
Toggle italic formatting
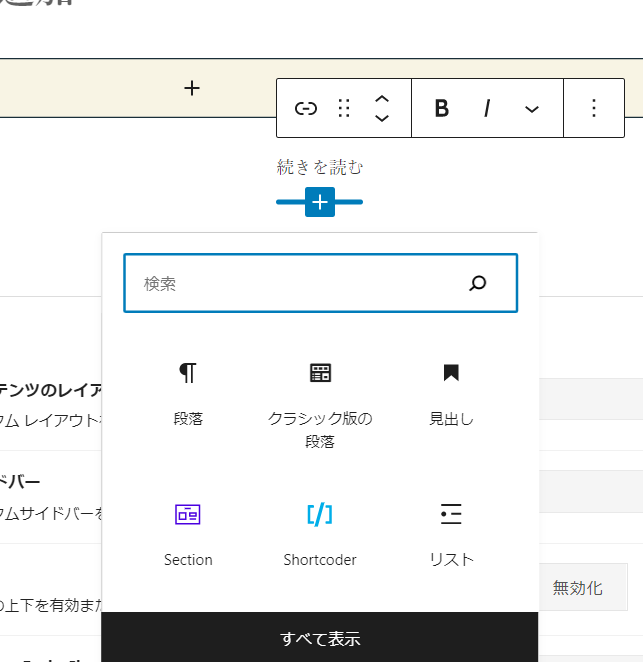pos(487,109)
